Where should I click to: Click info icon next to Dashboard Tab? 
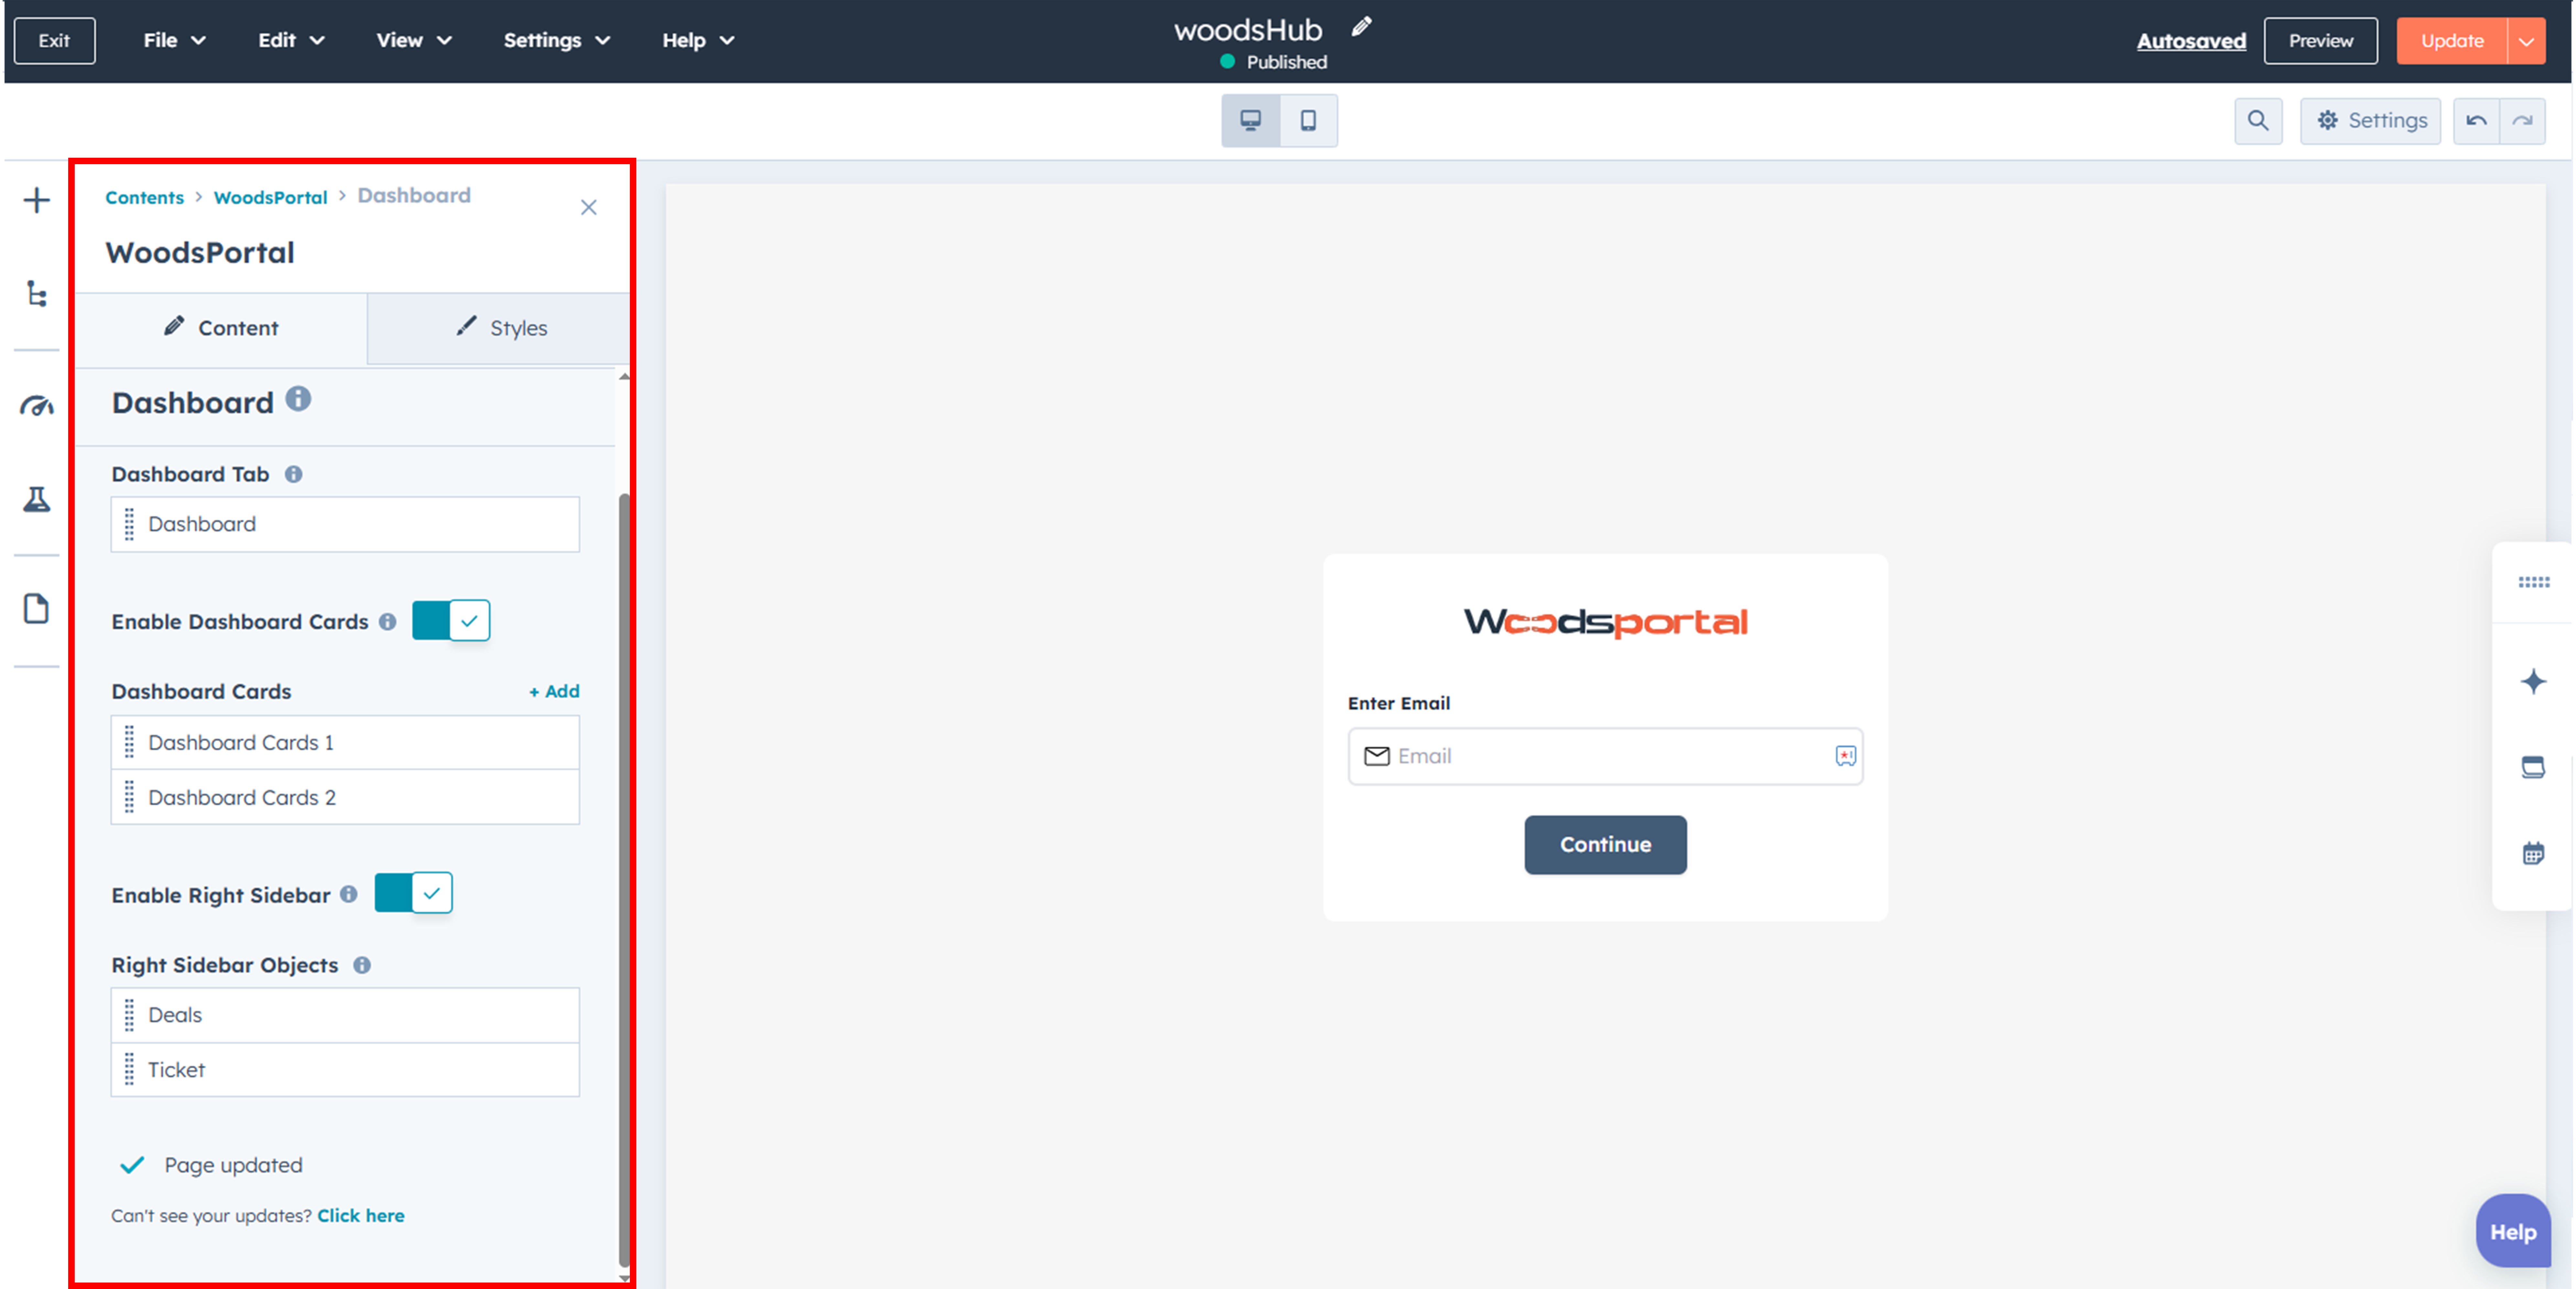[293, 474]
